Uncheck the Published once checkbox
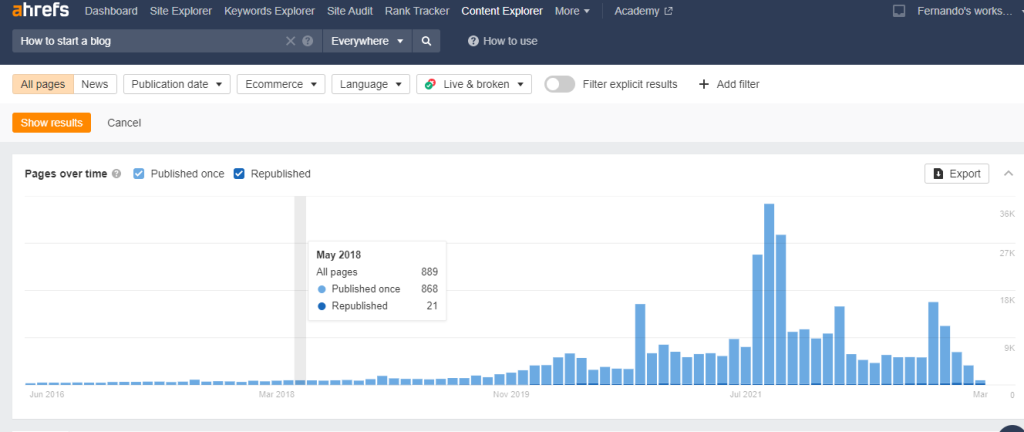1024x432 pixels. (x=138, y=174)
